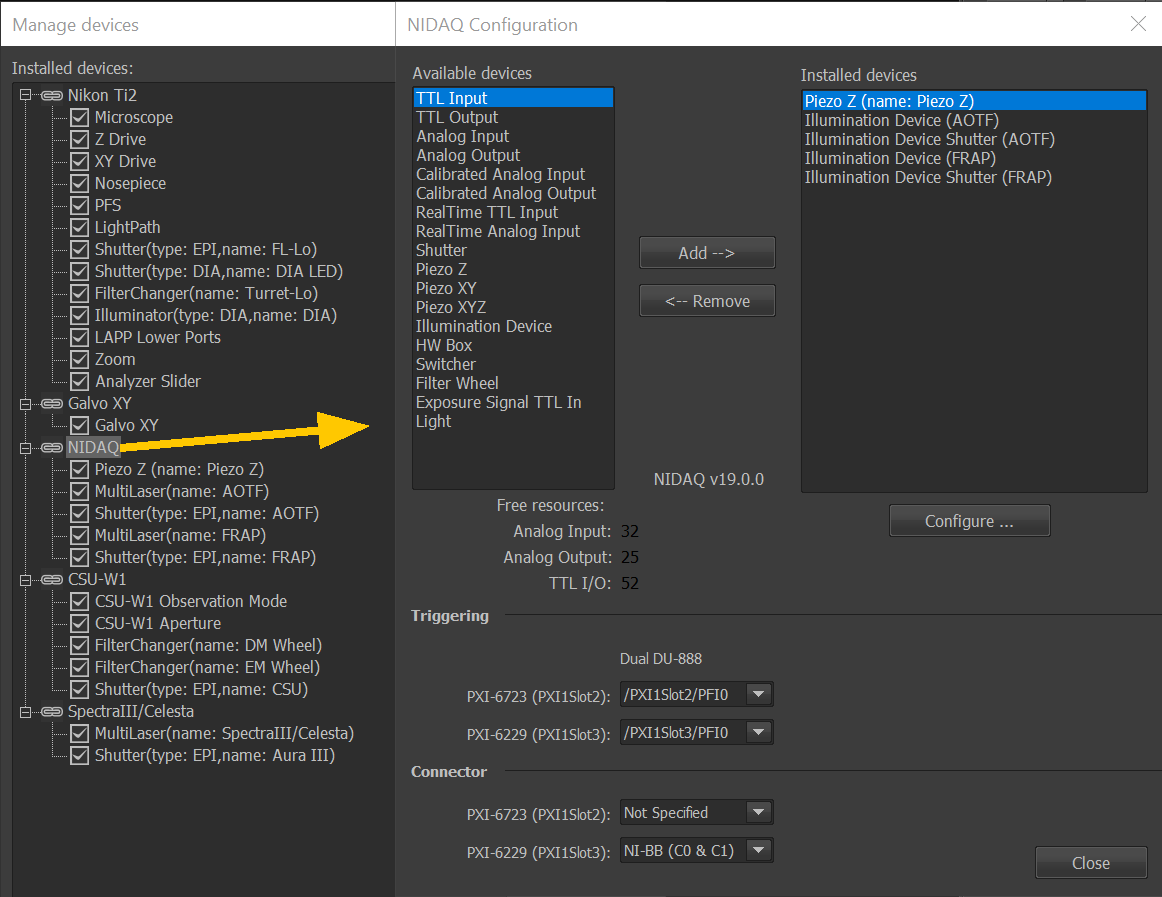This screenshot has width=1162, height=897.
Task: Click the <-- Remove button
Action: 707,301
